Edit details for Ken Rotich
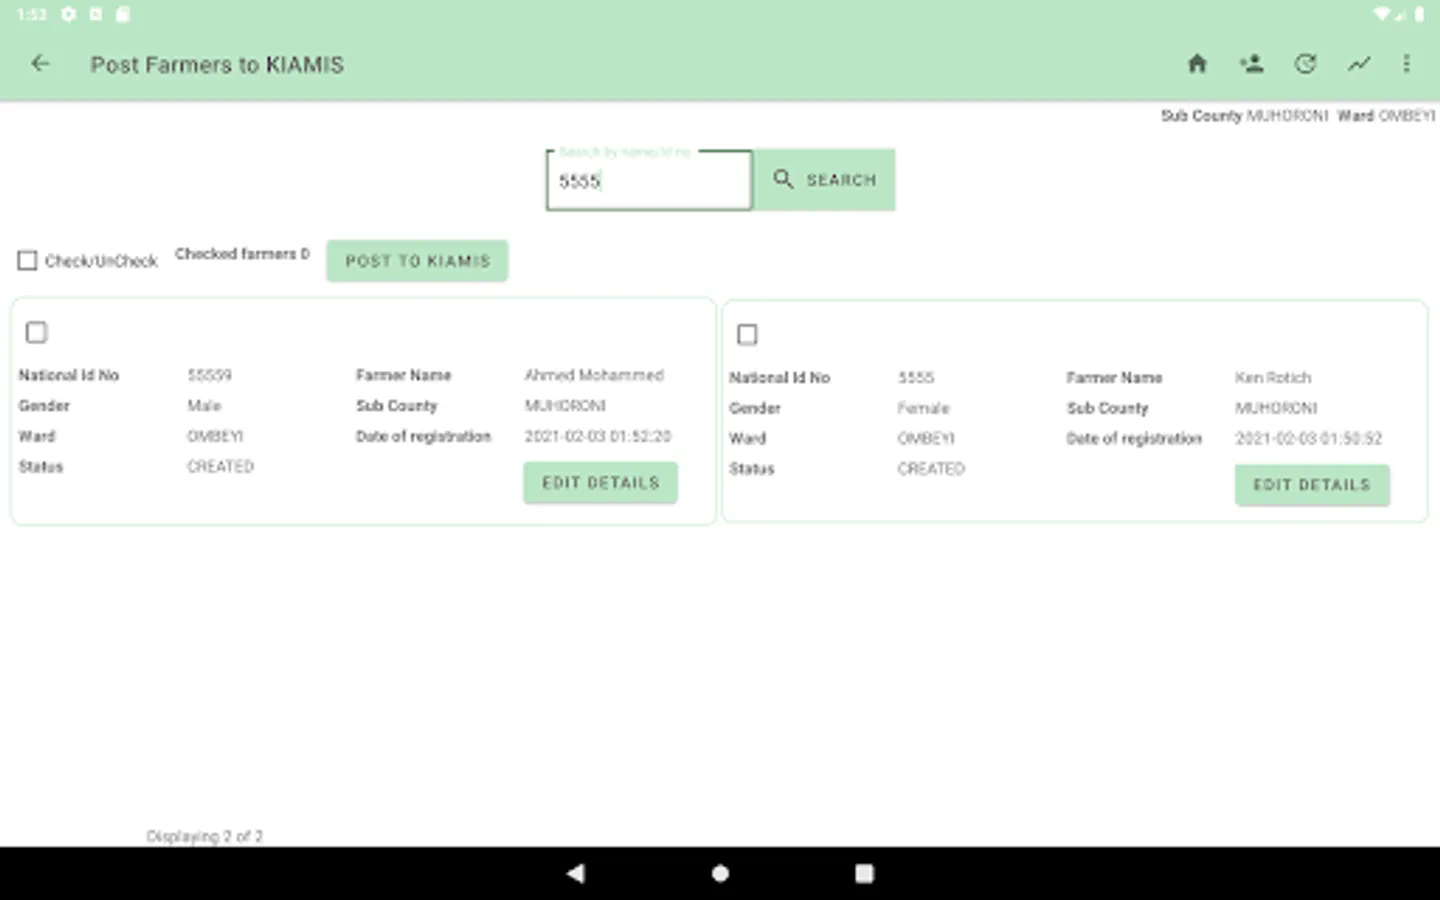 pyautogui.click(x=1312, y=485)
